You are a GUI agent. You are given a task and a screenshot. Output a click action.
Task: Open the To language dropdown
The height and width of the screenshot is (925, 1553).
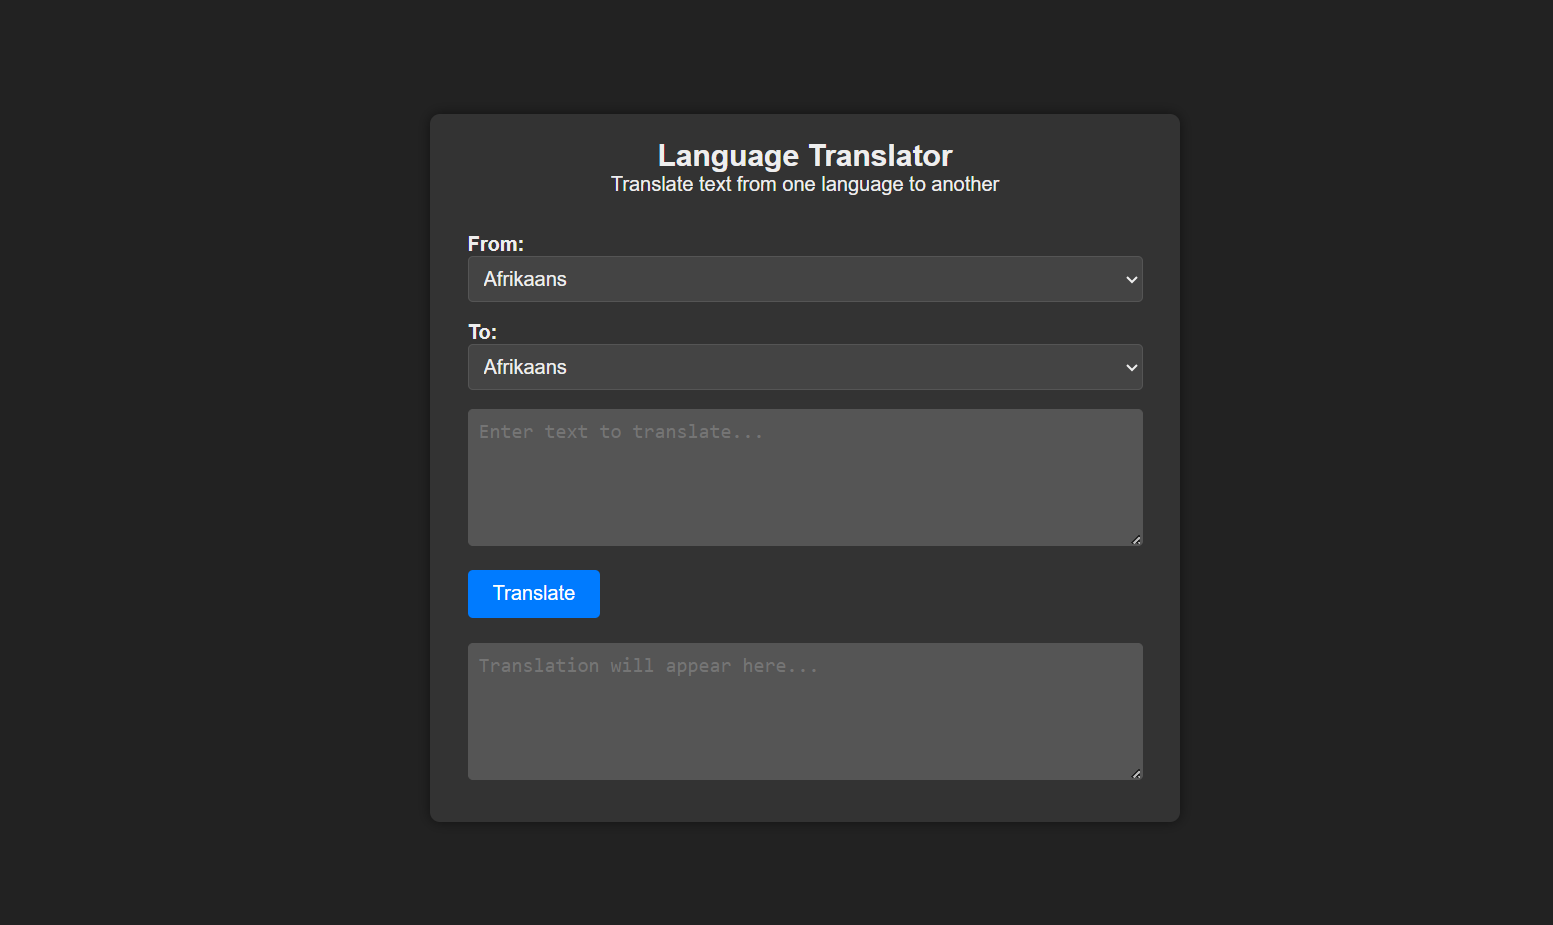click(x=805, y=367)
